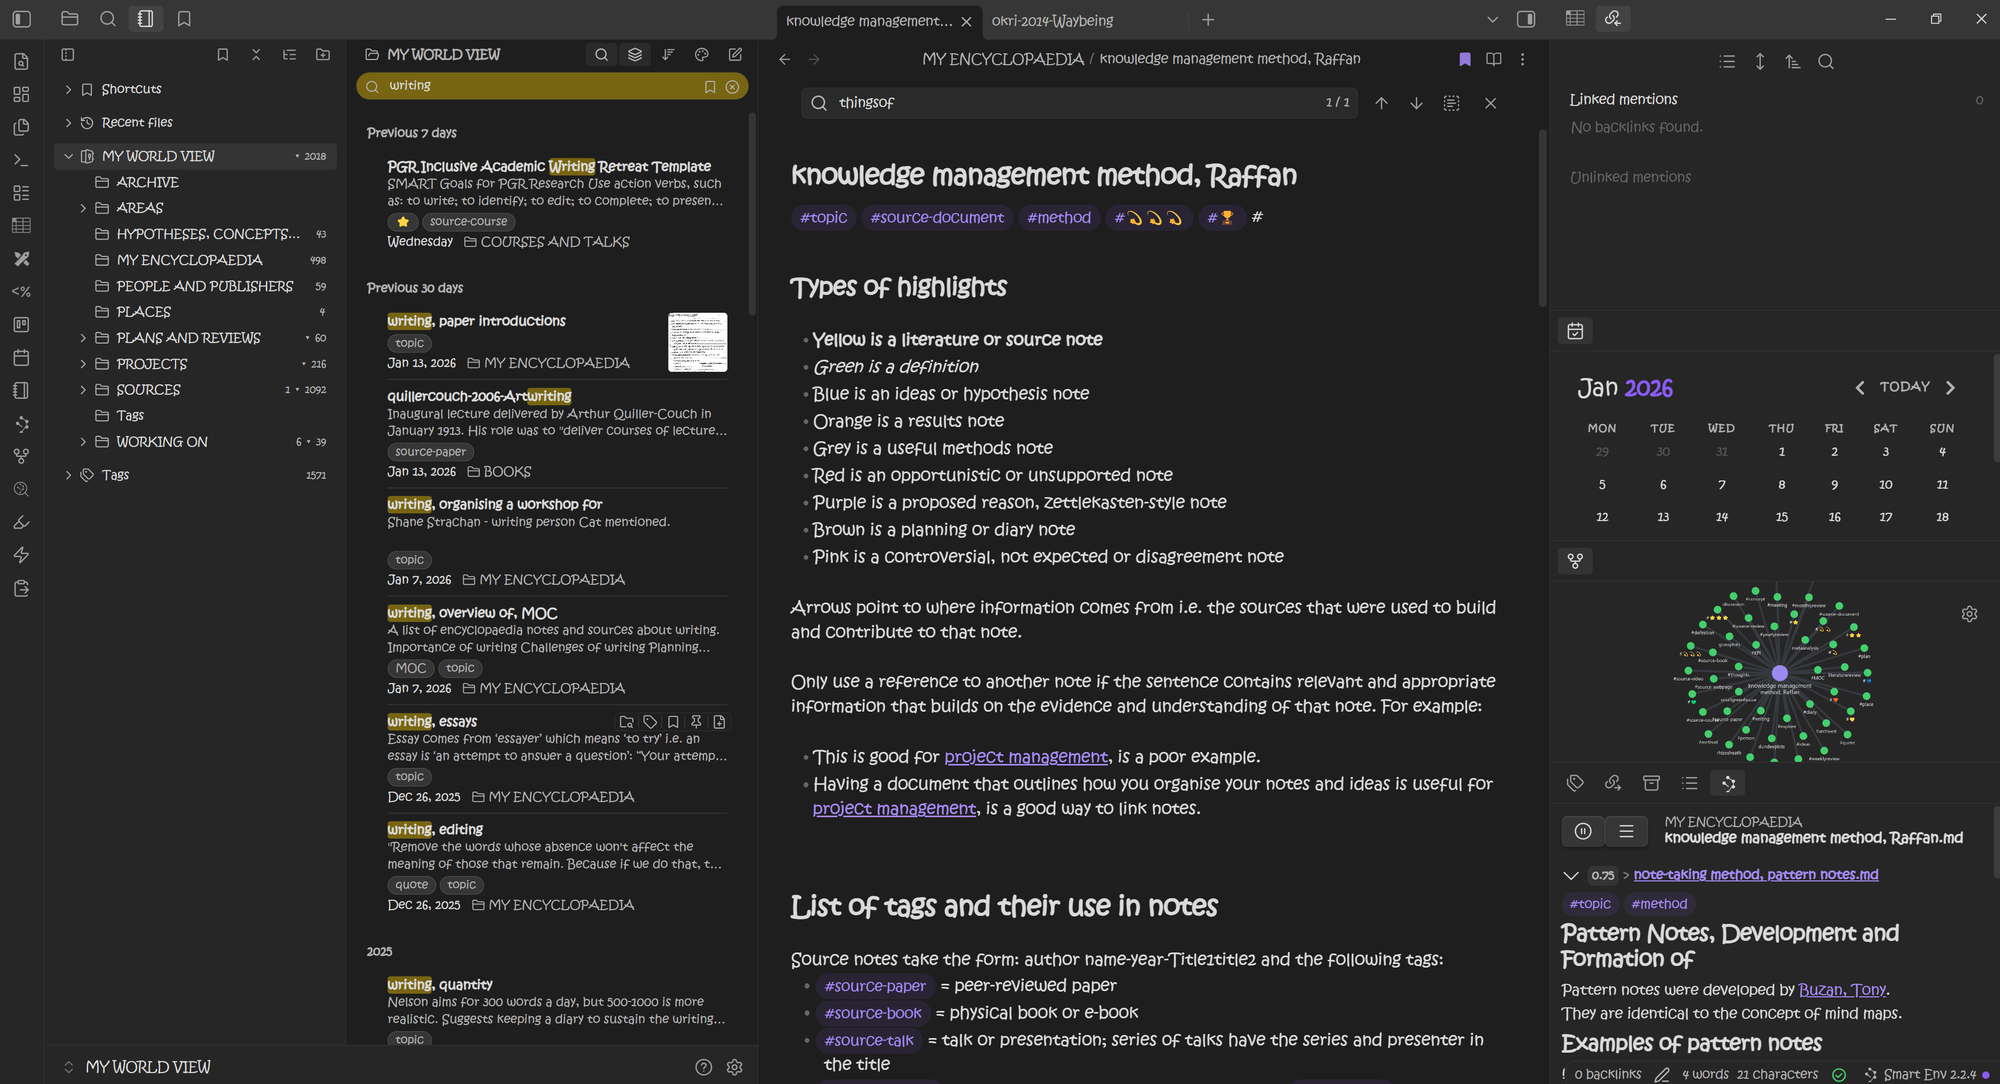Click the sort order icon in MY WORLD VIEW
Viewport: 2000px width, 1084px height.
pos(668,55)
